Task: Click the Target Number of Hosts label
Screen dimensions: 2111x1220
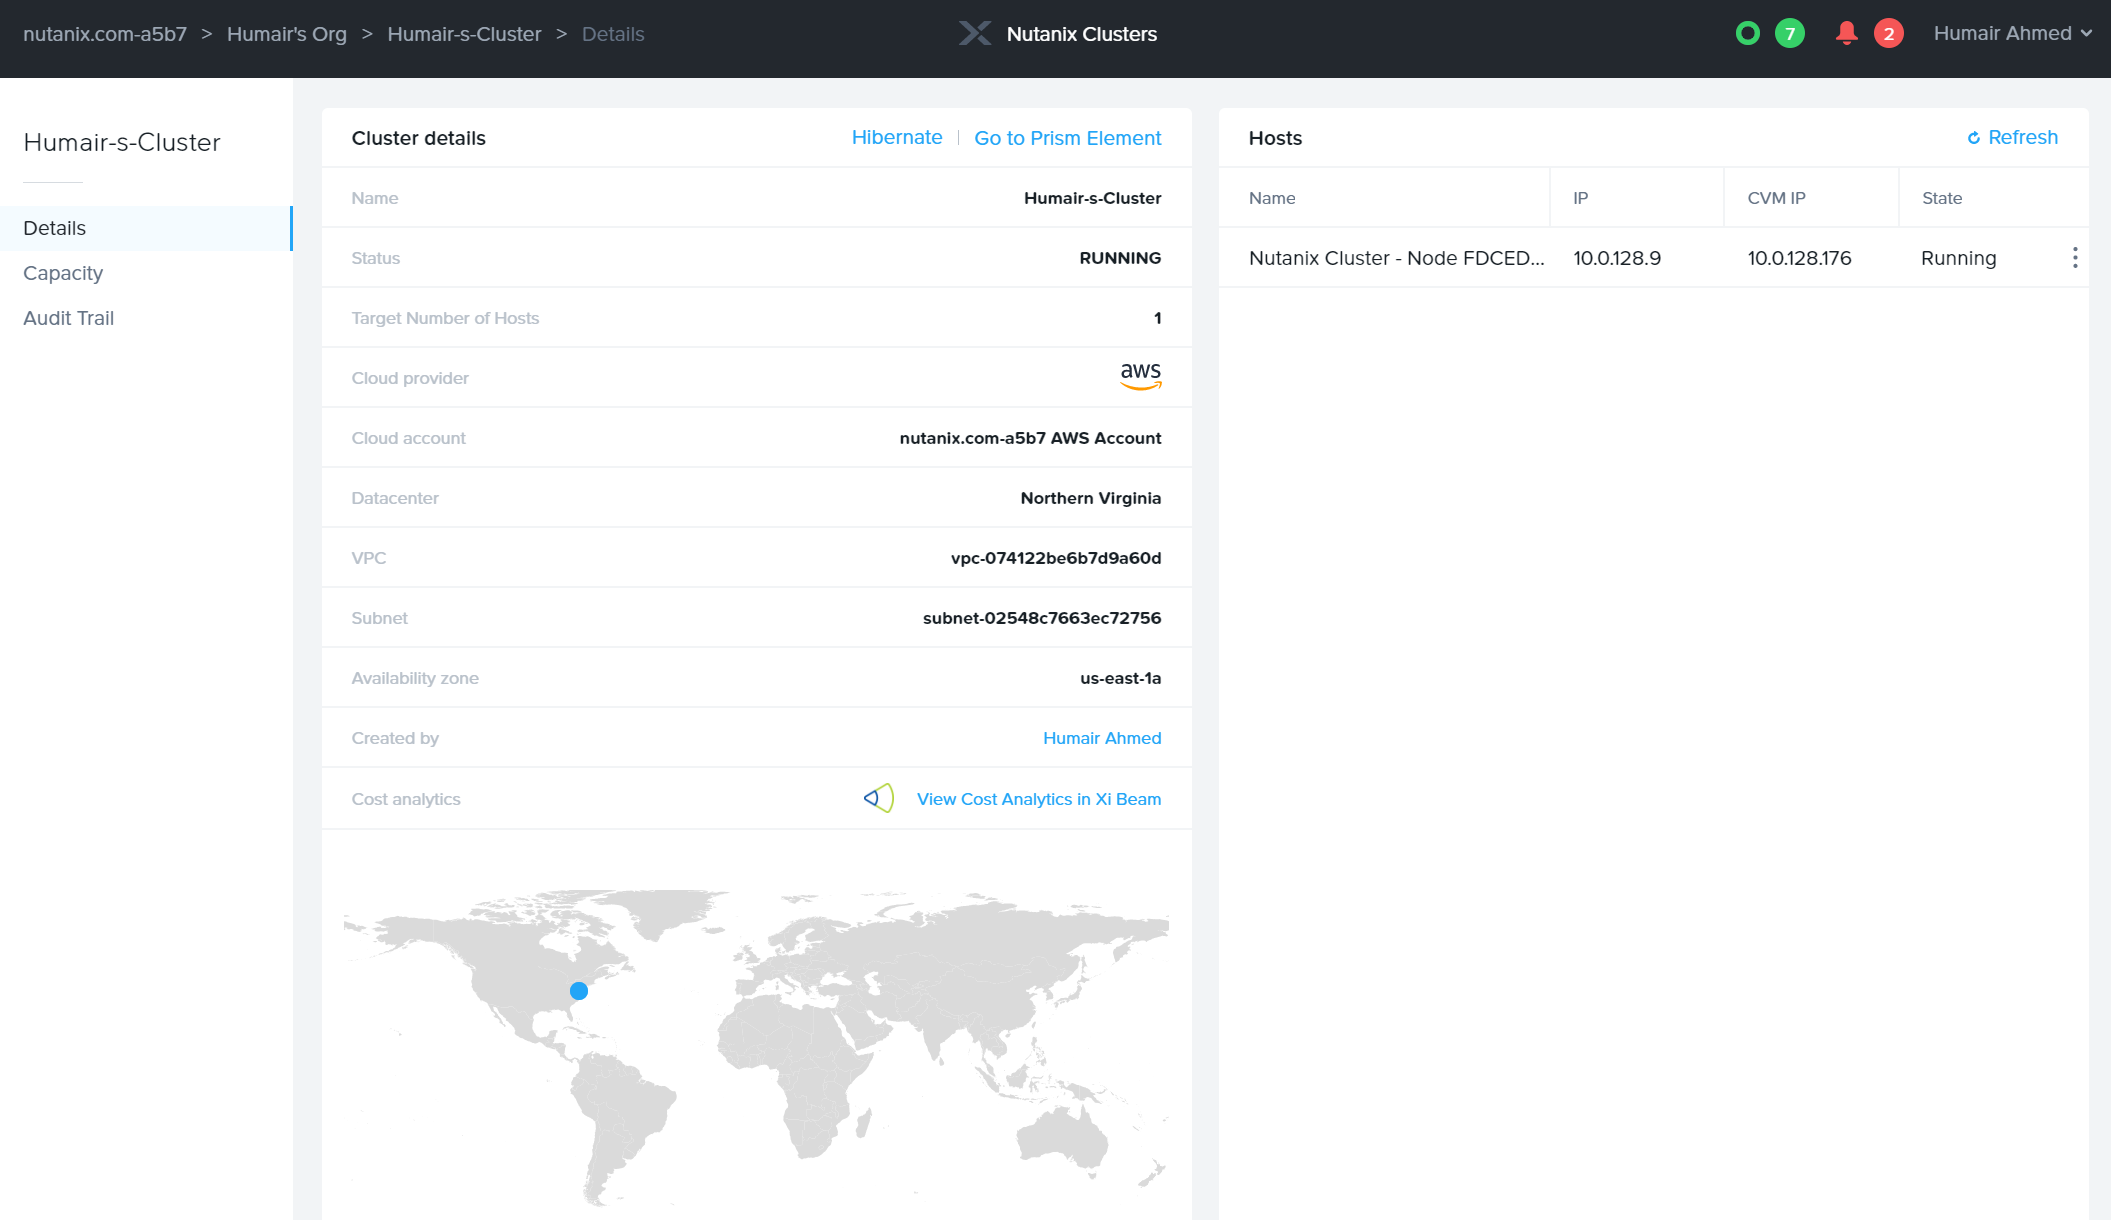Action: tap(445, 318)
